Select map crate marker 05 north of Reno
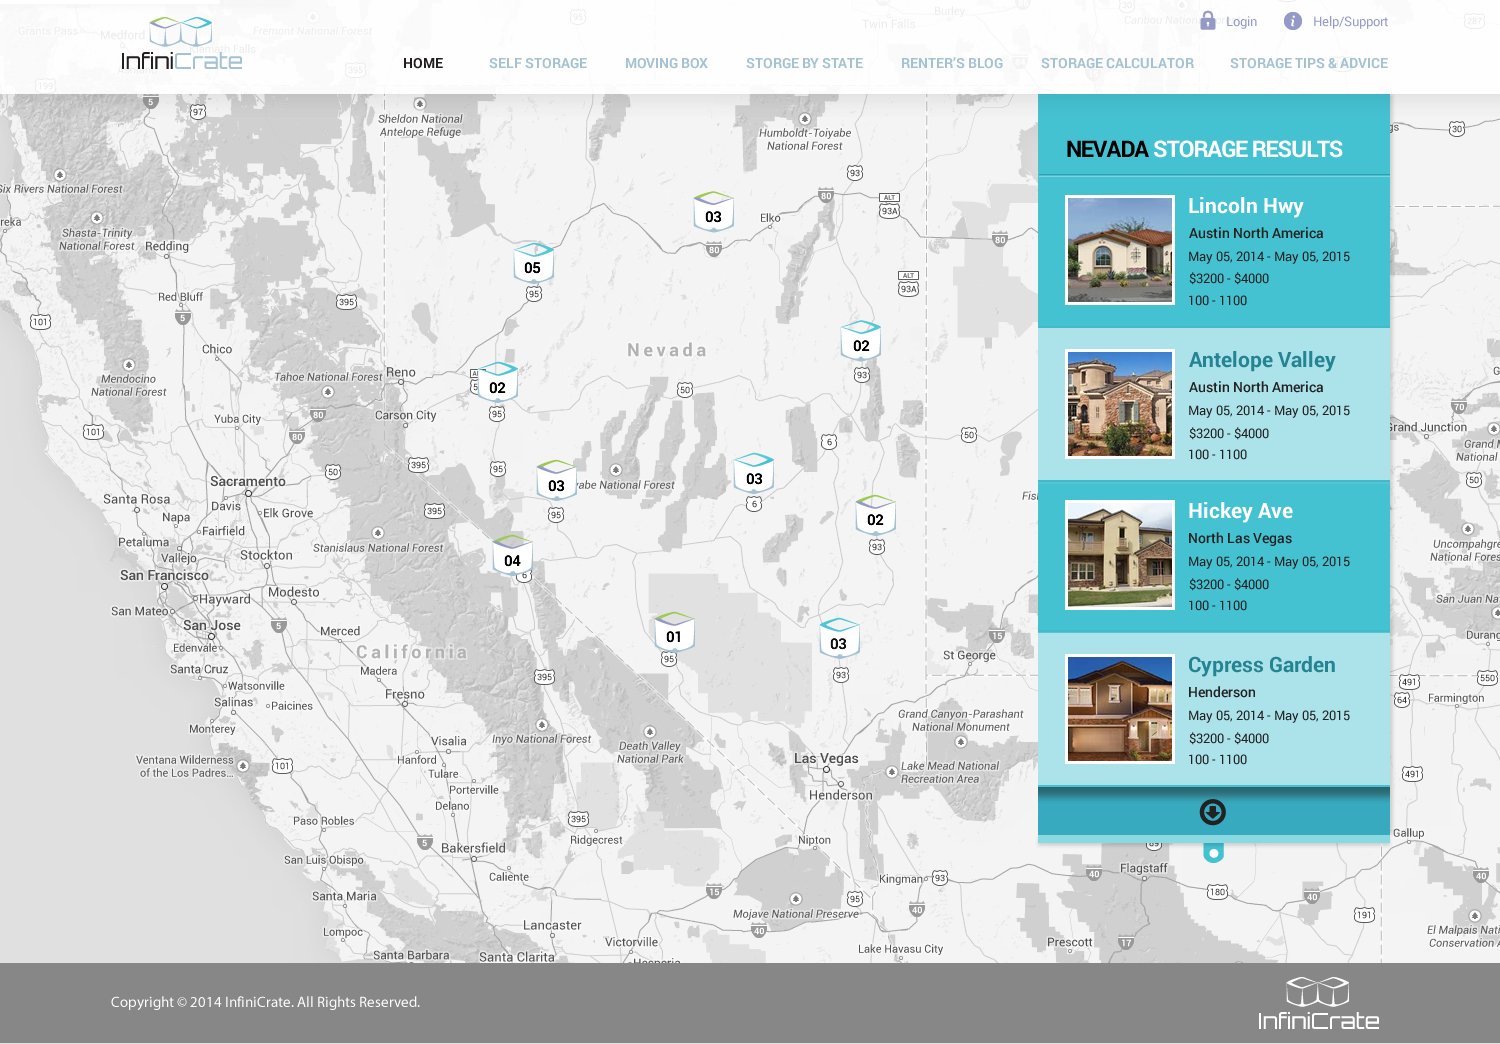This screenshot has height=1044, width=1500. [533, 264]
